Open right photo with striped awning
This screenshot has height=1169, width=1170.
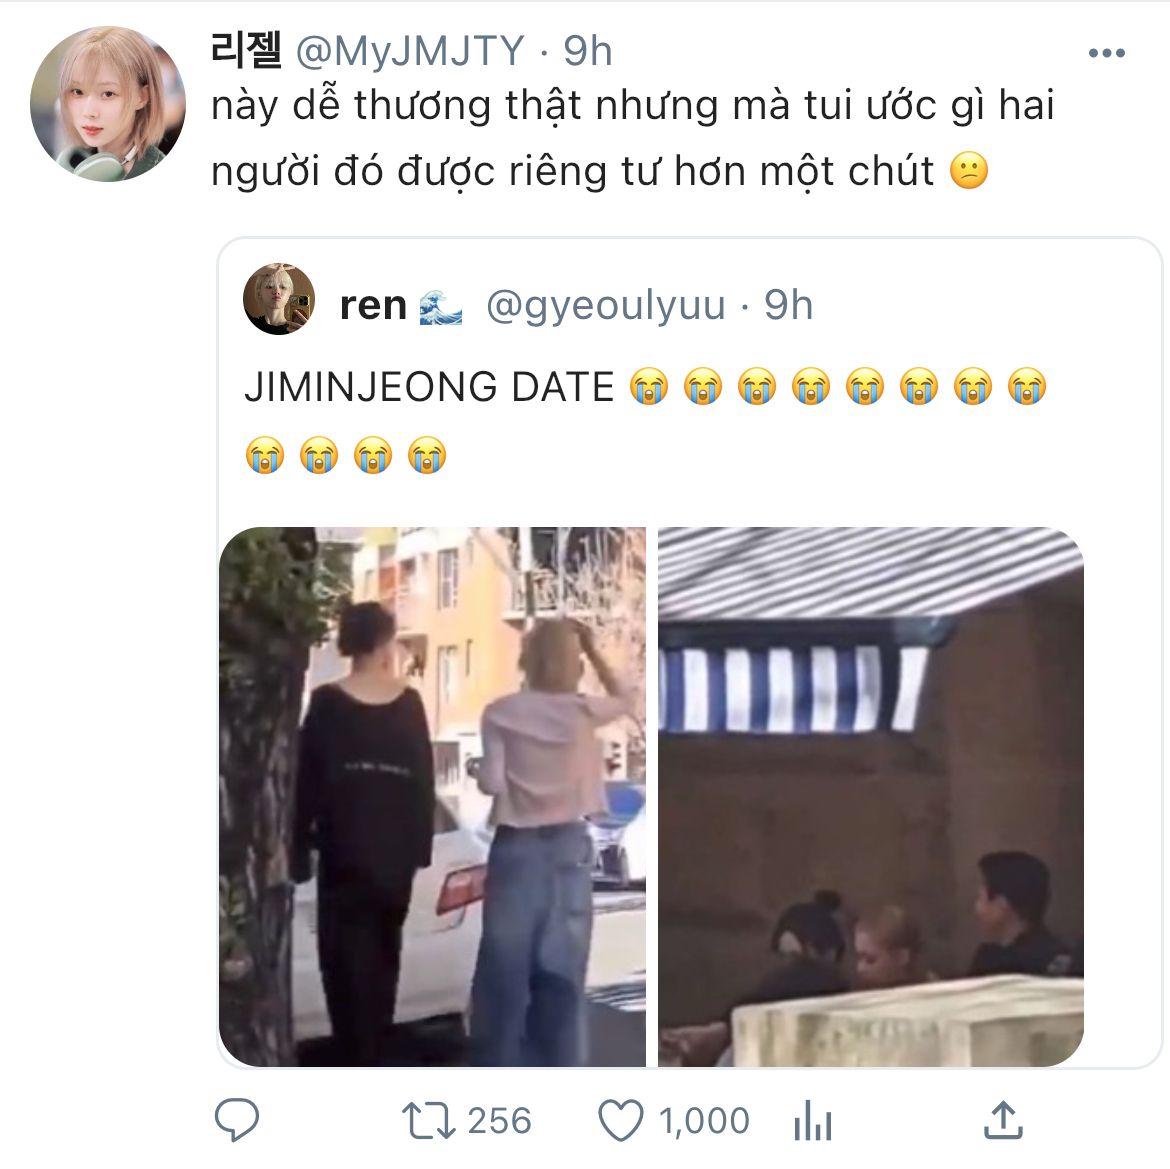871,797
